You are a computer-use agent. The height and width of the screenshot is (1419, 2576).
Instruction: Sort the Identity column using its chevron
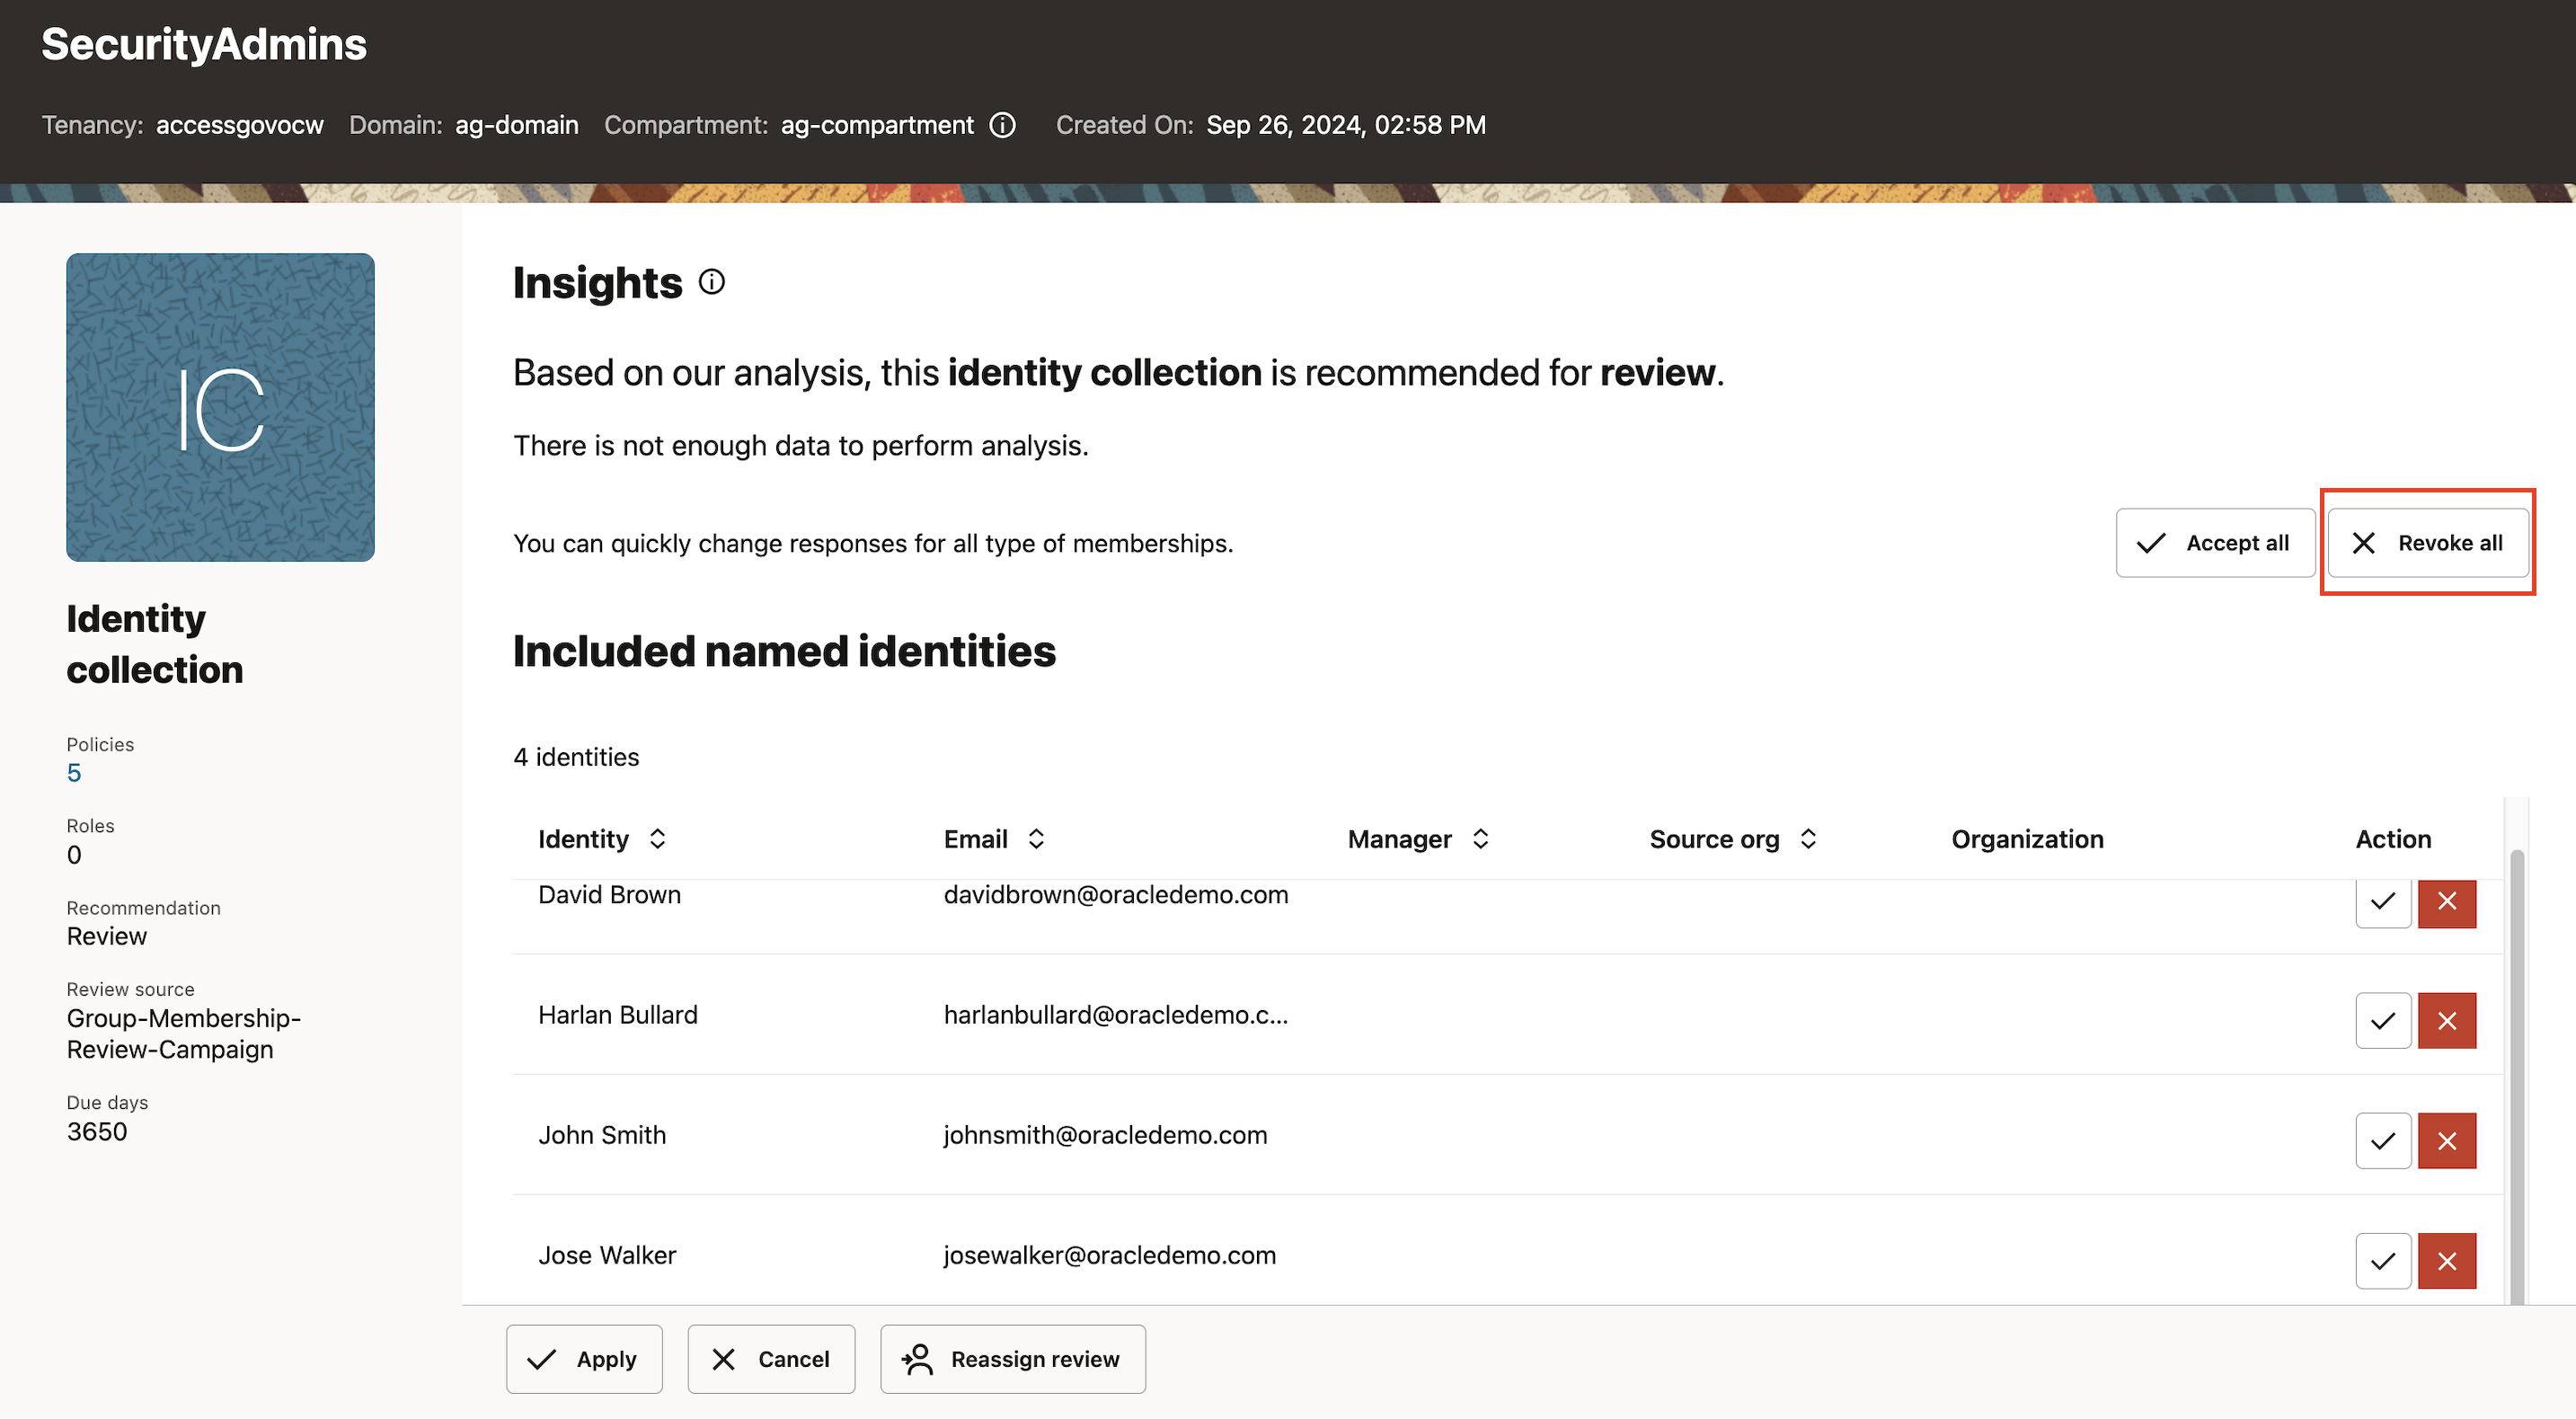658,839
